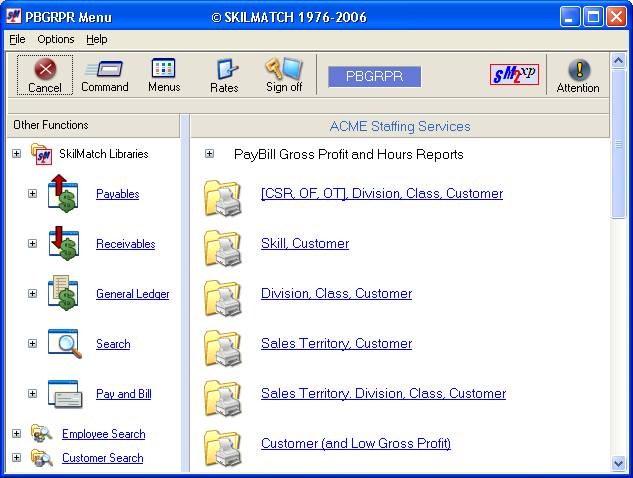Click the vertical scrollbar thumb
633x478 pixels.
[x=618, y=144]
